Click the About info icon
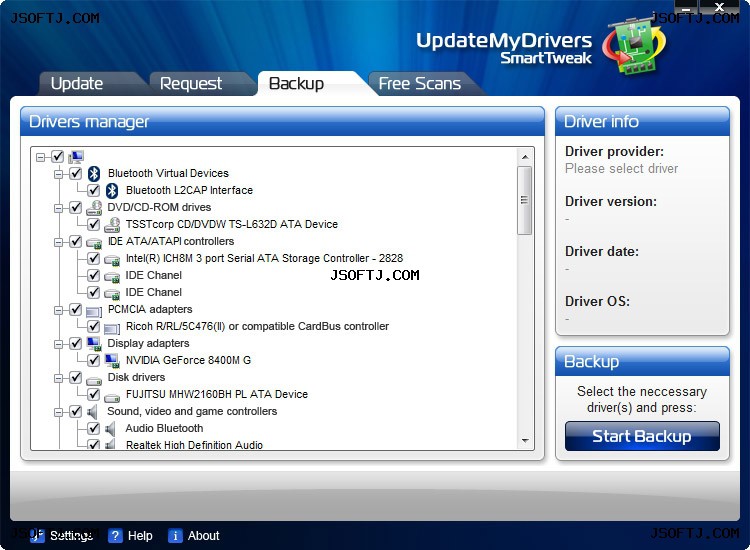The width and height of the screenshot is (750, 550). coord(175,536)
